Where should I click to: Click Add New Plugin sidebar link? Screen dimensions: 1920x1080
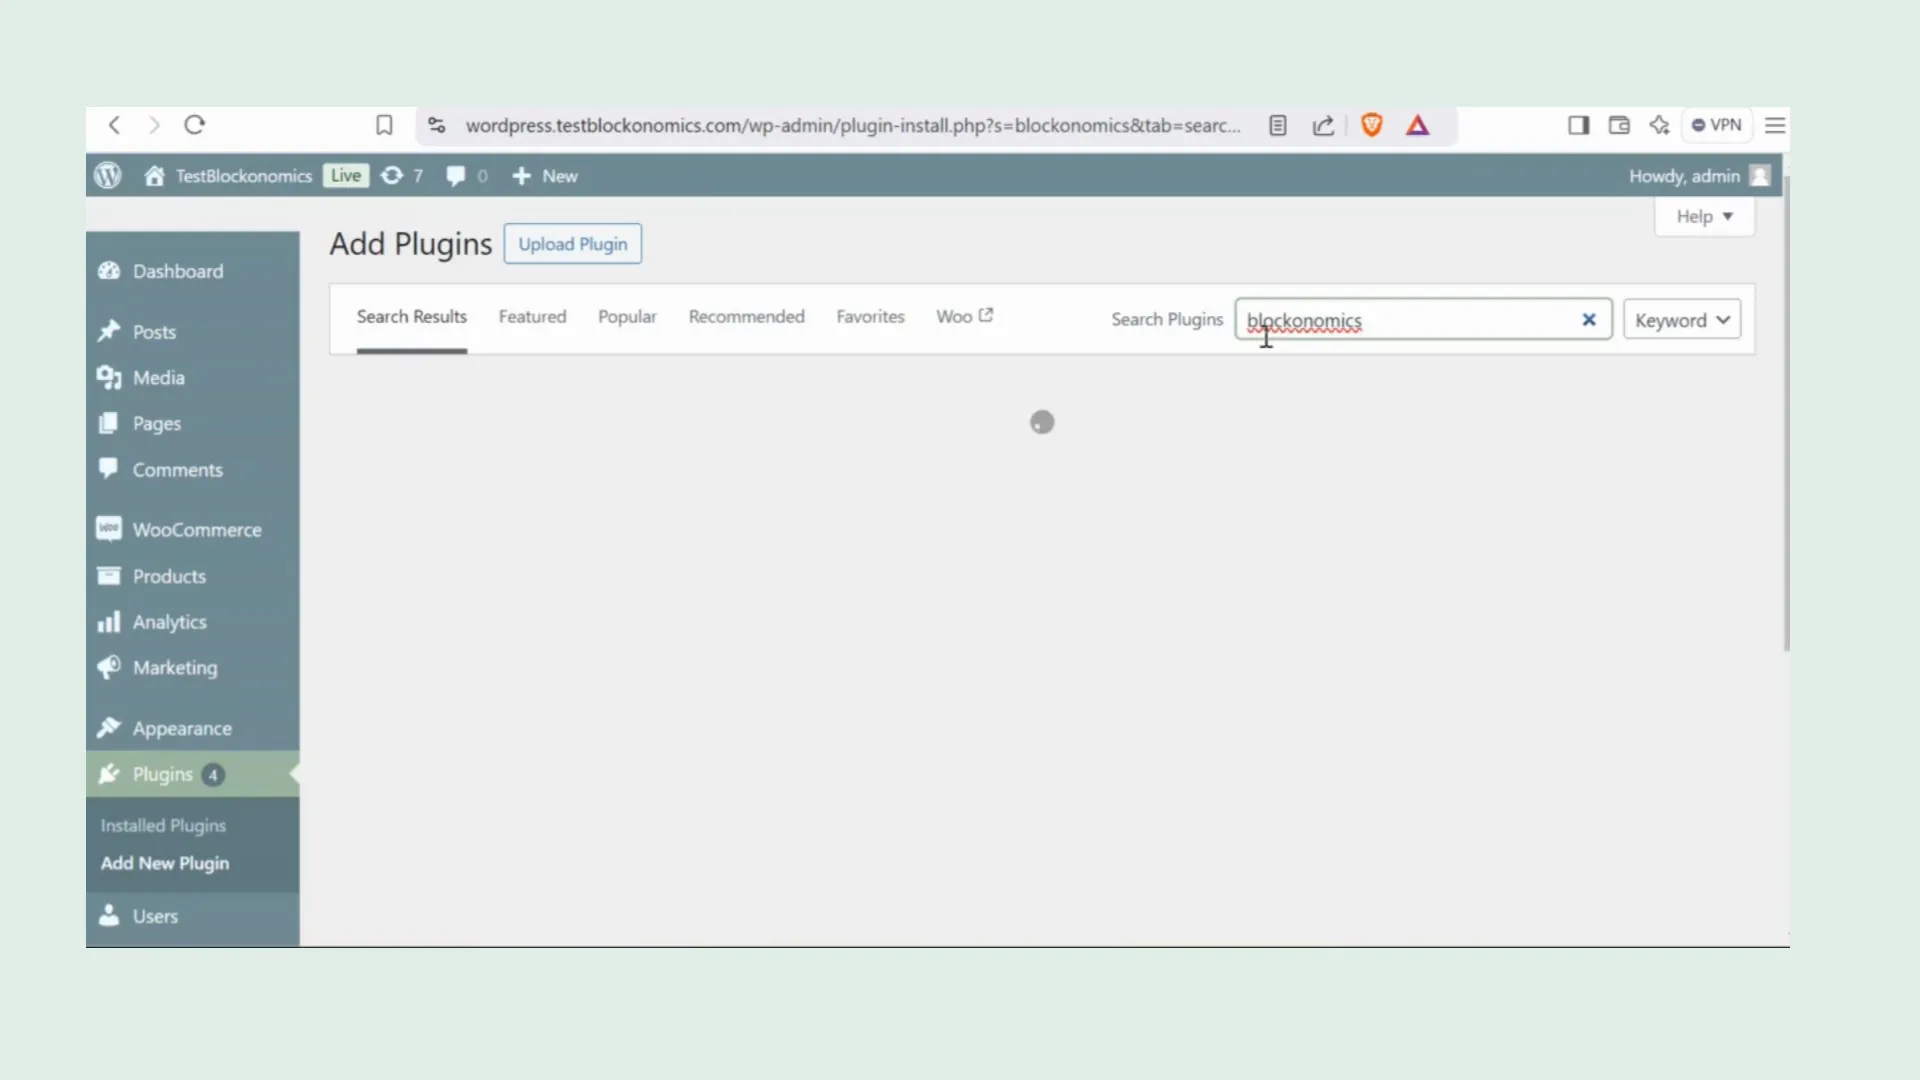164,862
